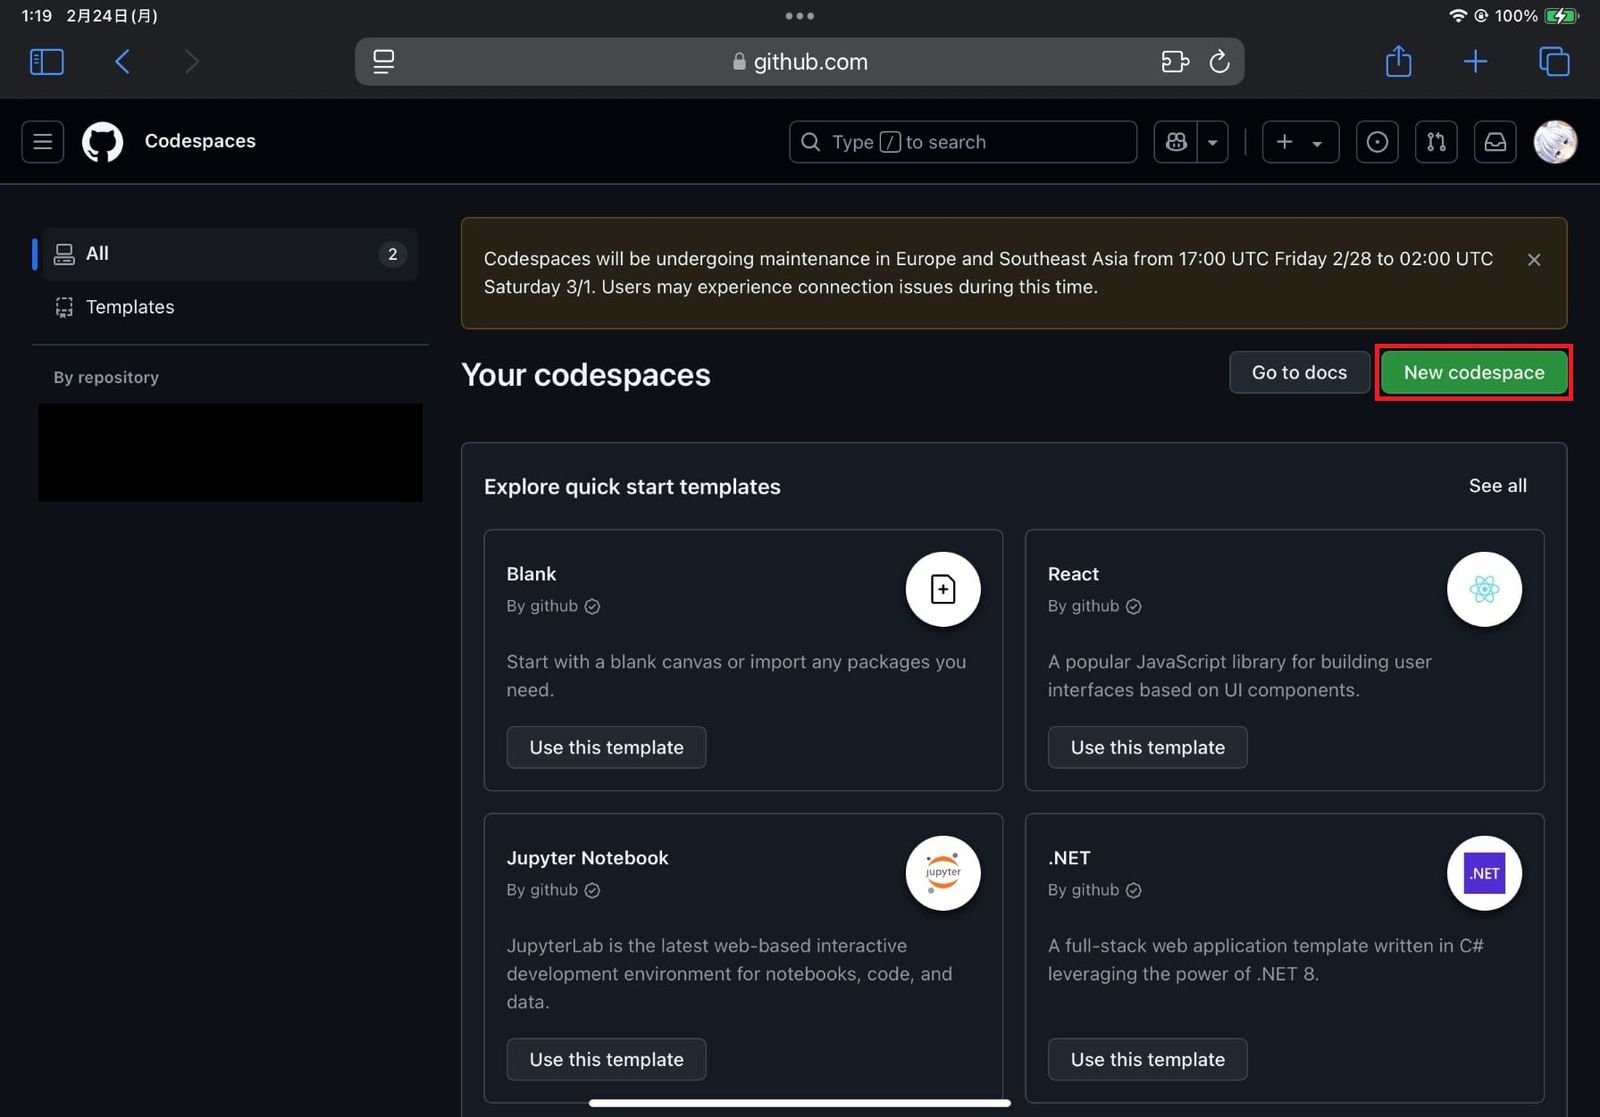
Task: Click See all quick start templates
Action: (x=1497, y=486)
